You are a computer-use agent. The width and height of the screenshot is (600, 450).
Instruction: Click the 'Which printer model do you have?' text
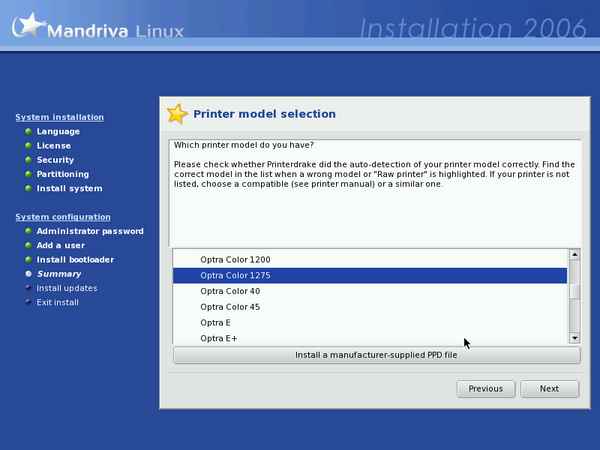pos(244,145)
